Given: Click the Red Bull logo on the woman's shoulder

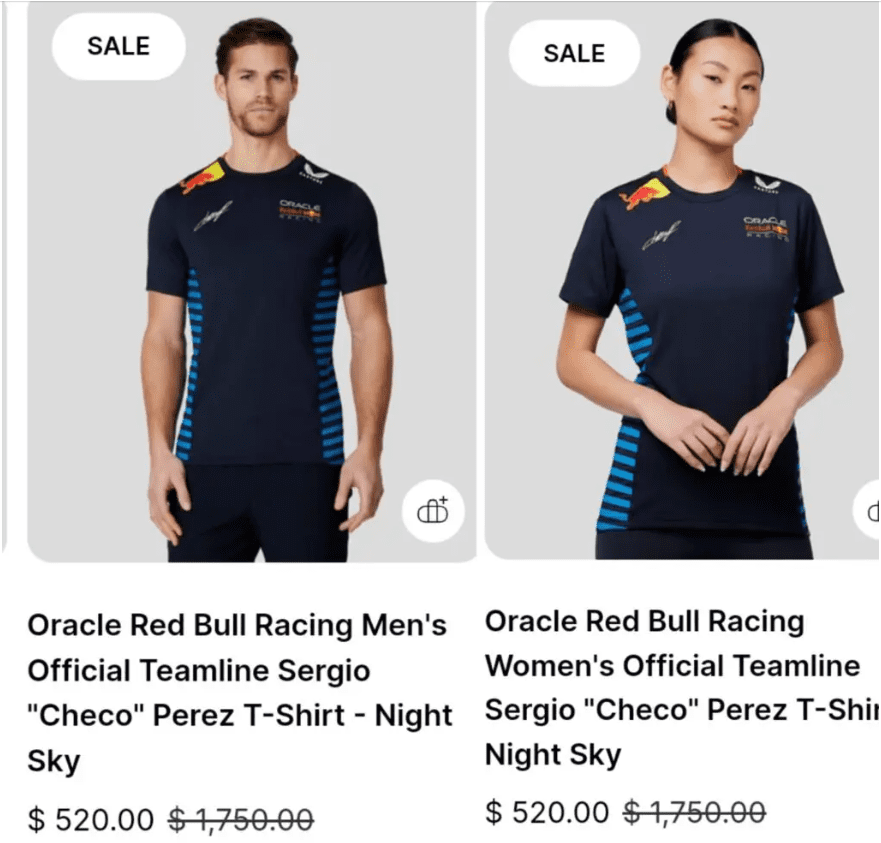Looking at the screenshot, I should (x=645, y=193).
